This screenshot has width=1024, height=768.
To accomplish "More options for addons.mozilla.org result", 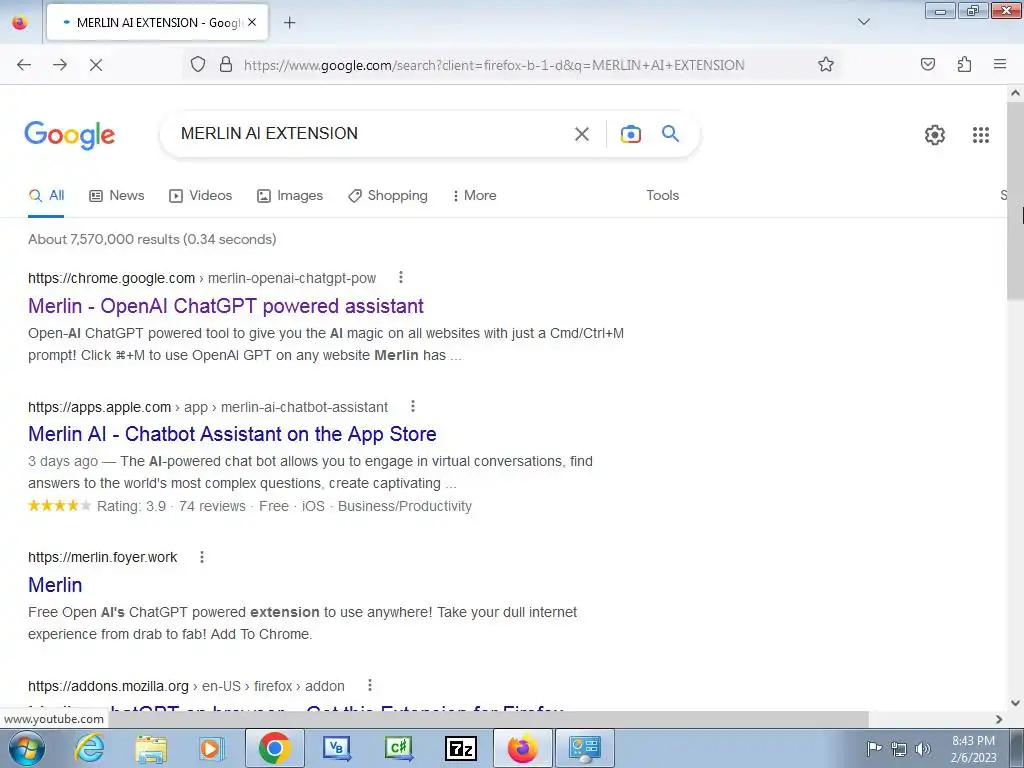I will (x=370, y=685).
